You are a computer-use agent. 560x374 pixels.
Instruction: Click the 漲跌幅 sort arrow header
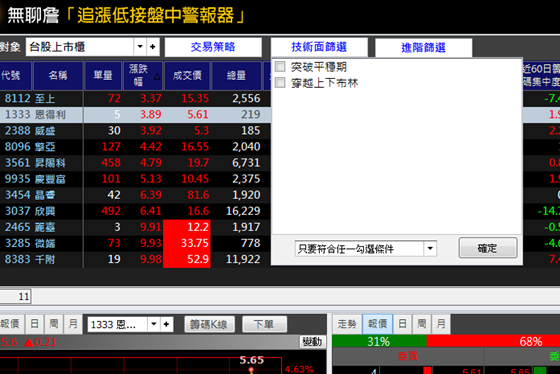(143, 75)
